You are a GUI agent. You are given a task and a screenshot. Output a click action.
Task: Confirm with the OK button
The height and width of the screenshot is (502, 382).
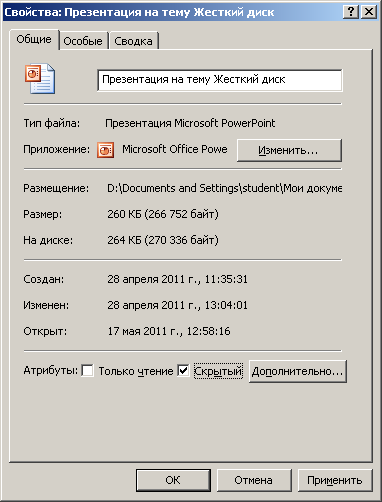click(x=173, y=480)
